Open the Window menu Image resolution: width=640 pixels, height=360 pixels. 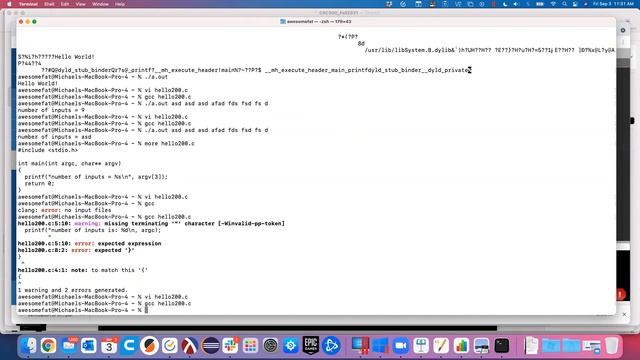point(100,4)
